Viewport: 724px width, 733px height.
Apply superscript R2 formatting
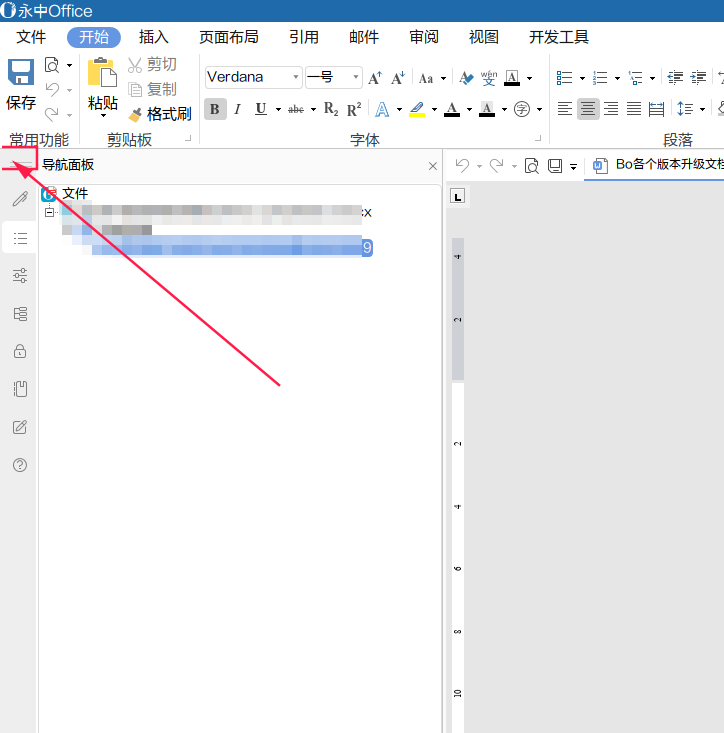pyautogui.click(x=354, y=109)
